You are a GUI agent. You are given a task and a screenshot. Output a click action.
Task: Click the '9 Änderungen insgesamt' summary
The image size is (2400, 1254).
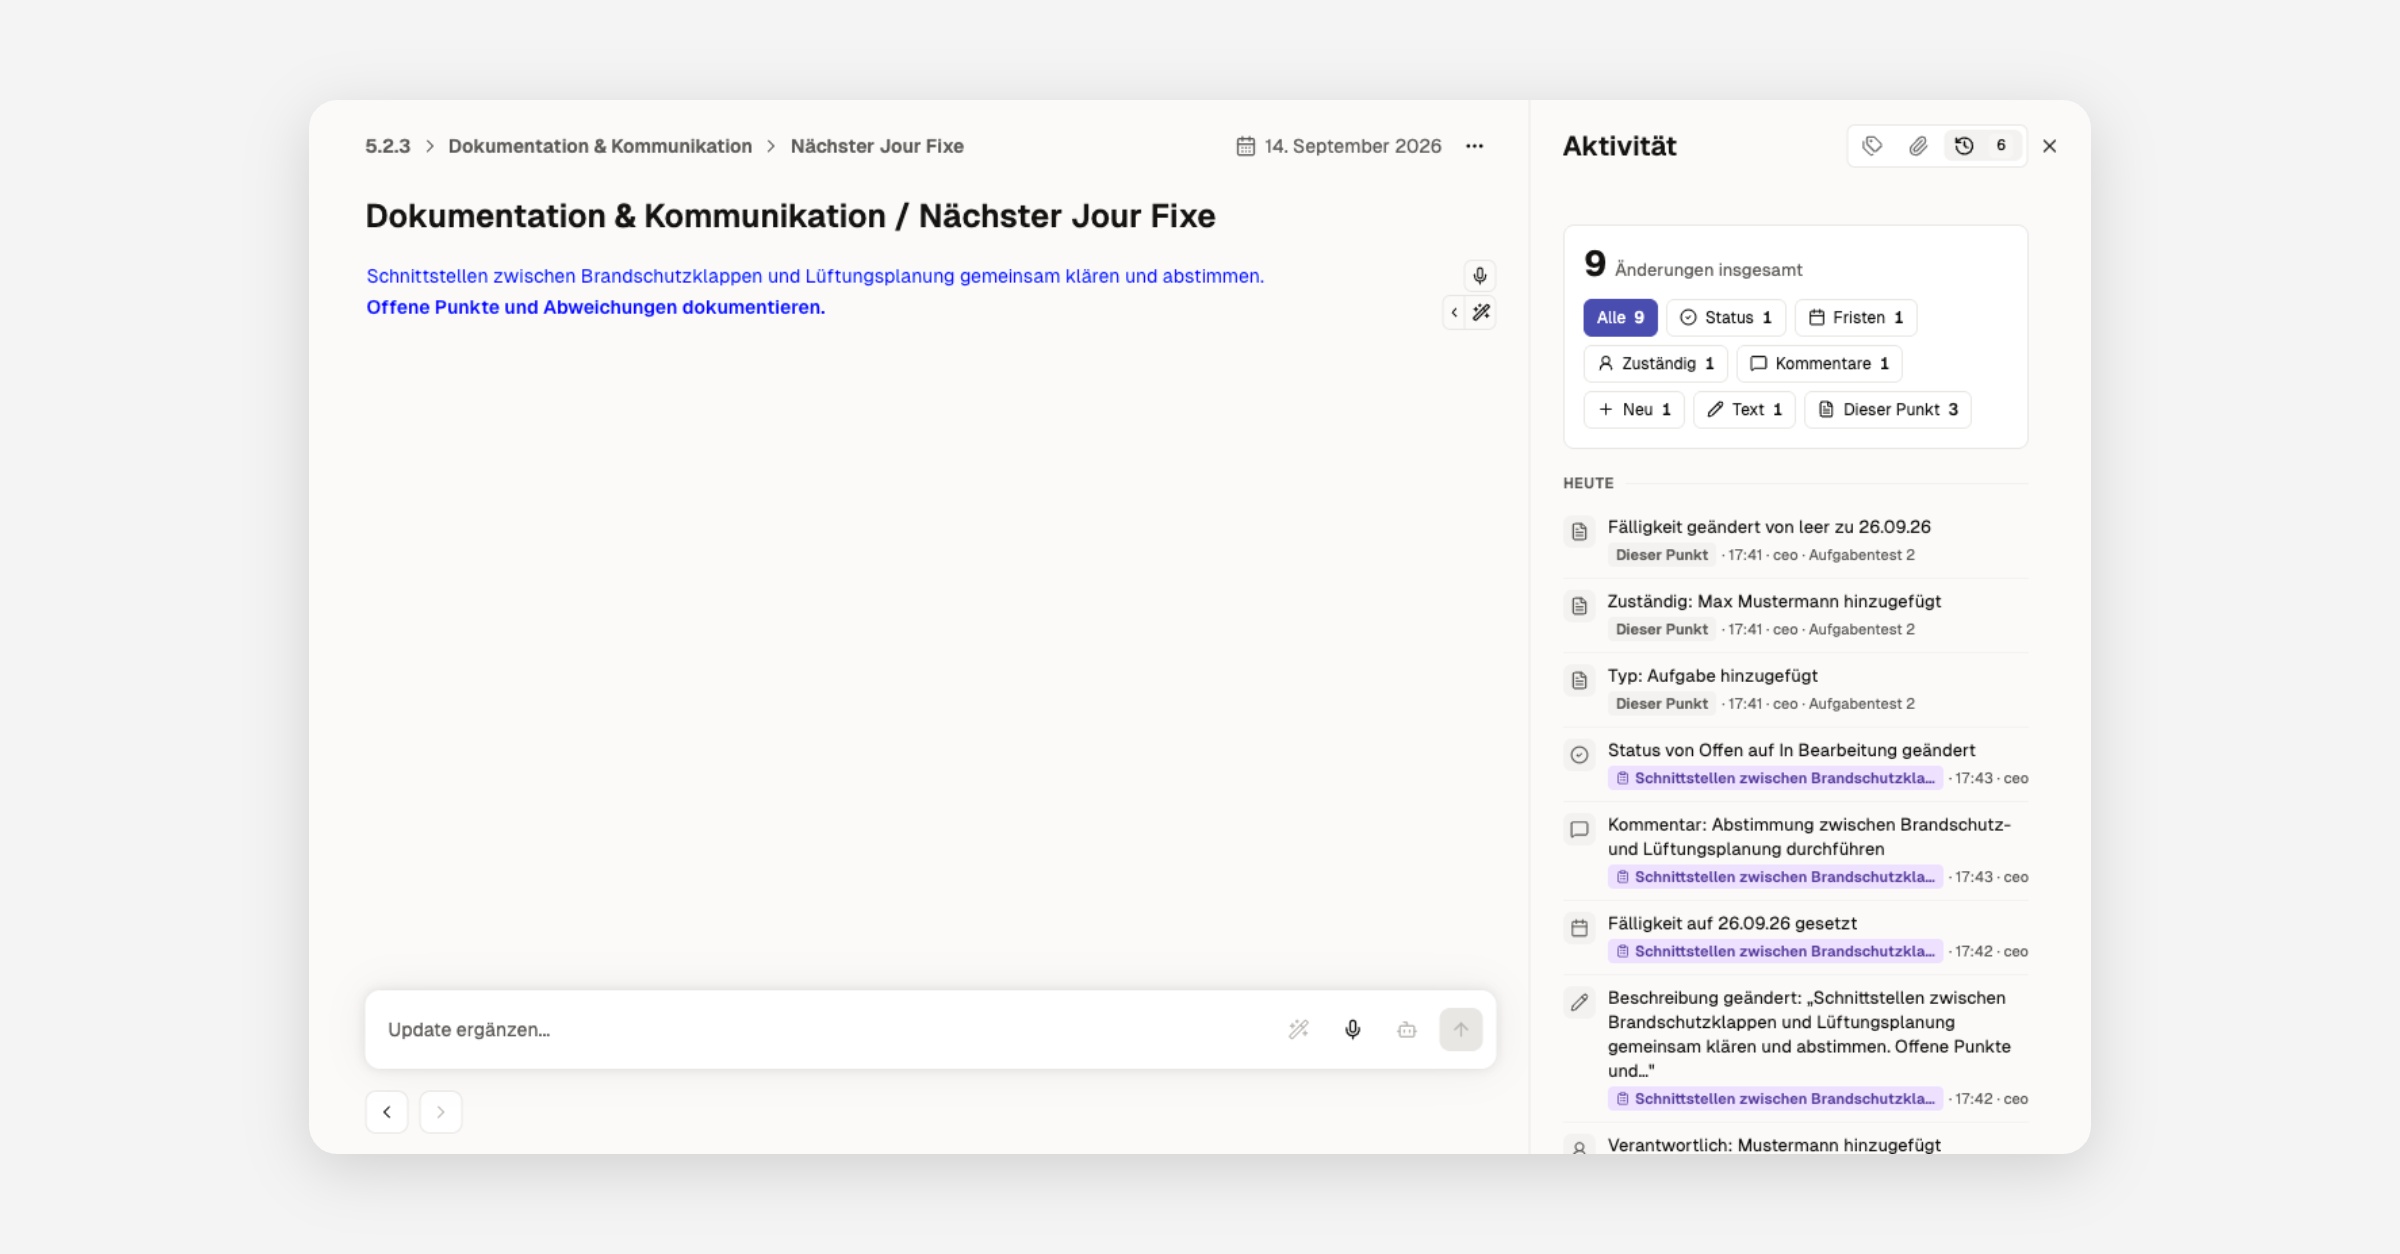click(1693, 265)
